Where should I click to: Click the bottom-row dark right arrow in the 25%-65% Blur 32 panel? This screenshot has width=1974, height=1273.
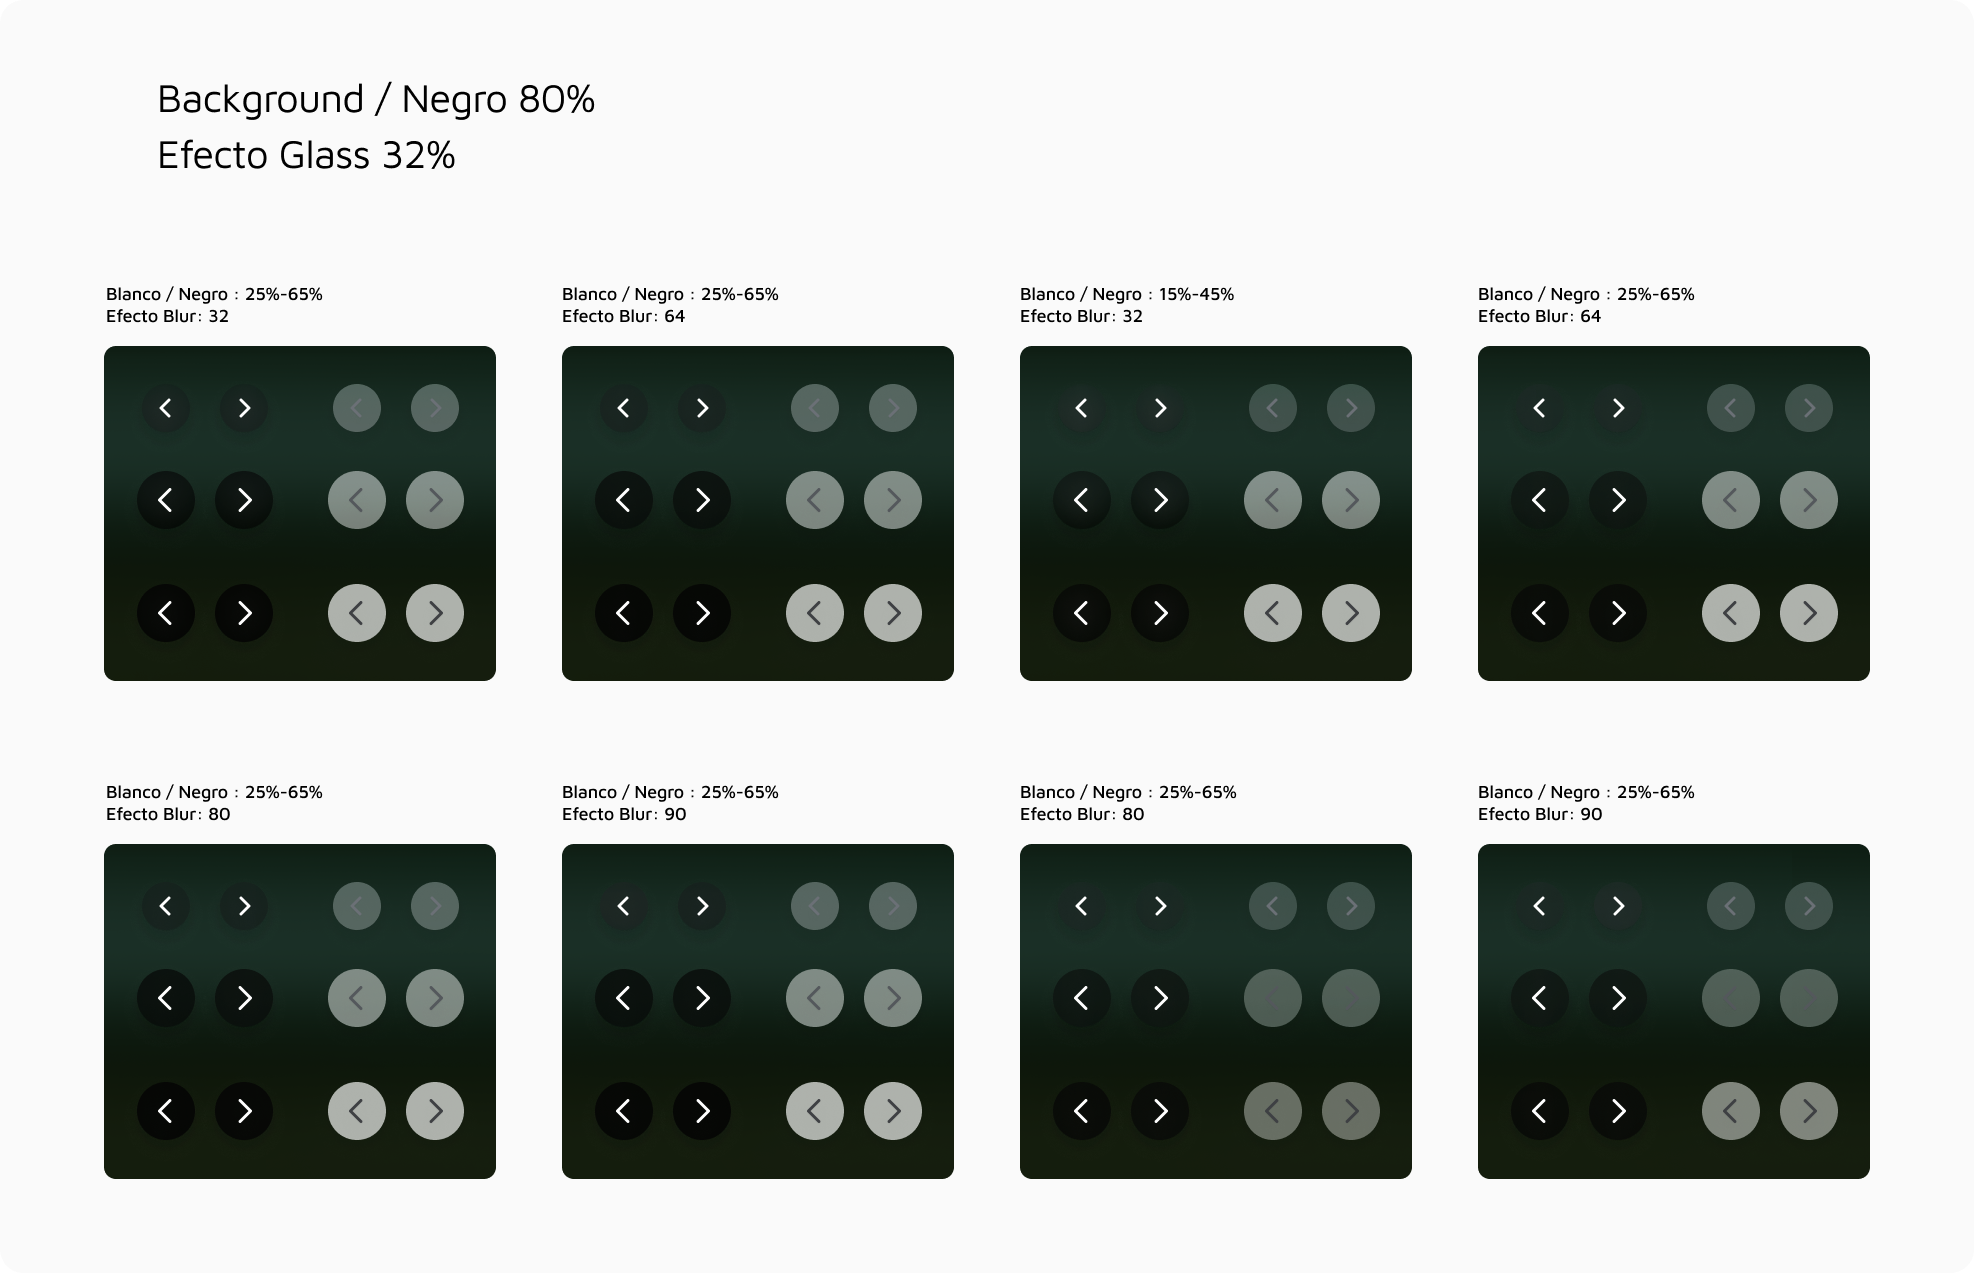tap(244, 613)
